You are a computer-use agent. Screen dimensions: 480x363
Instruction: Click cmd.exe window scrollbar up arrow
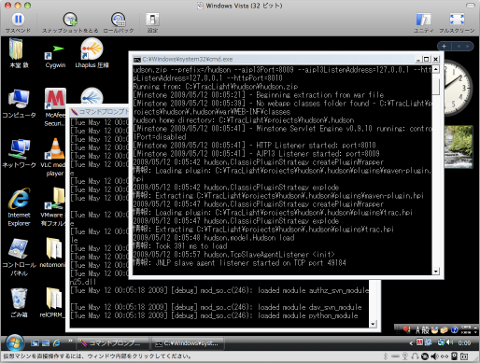pos(436,69)
